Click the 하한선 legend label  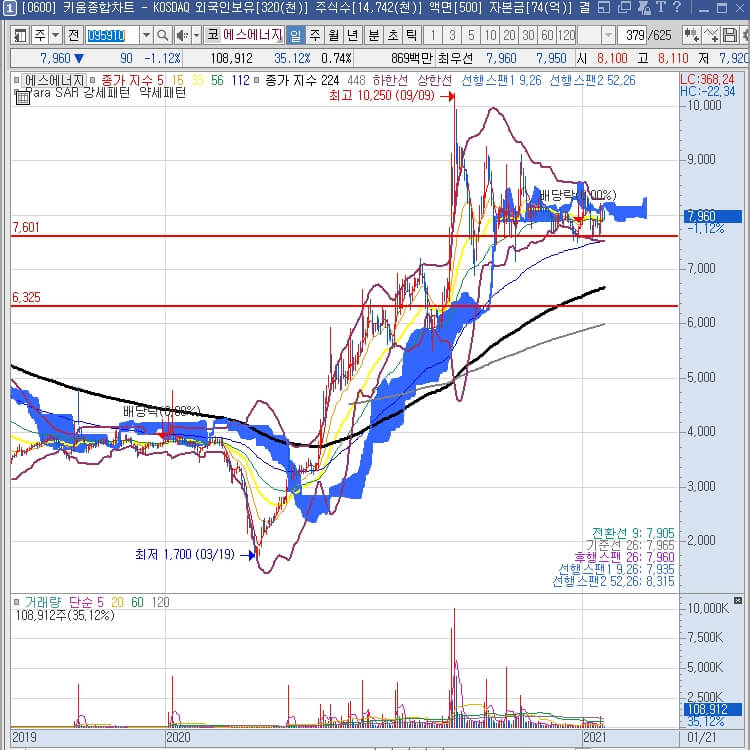(x=390, y=80)
